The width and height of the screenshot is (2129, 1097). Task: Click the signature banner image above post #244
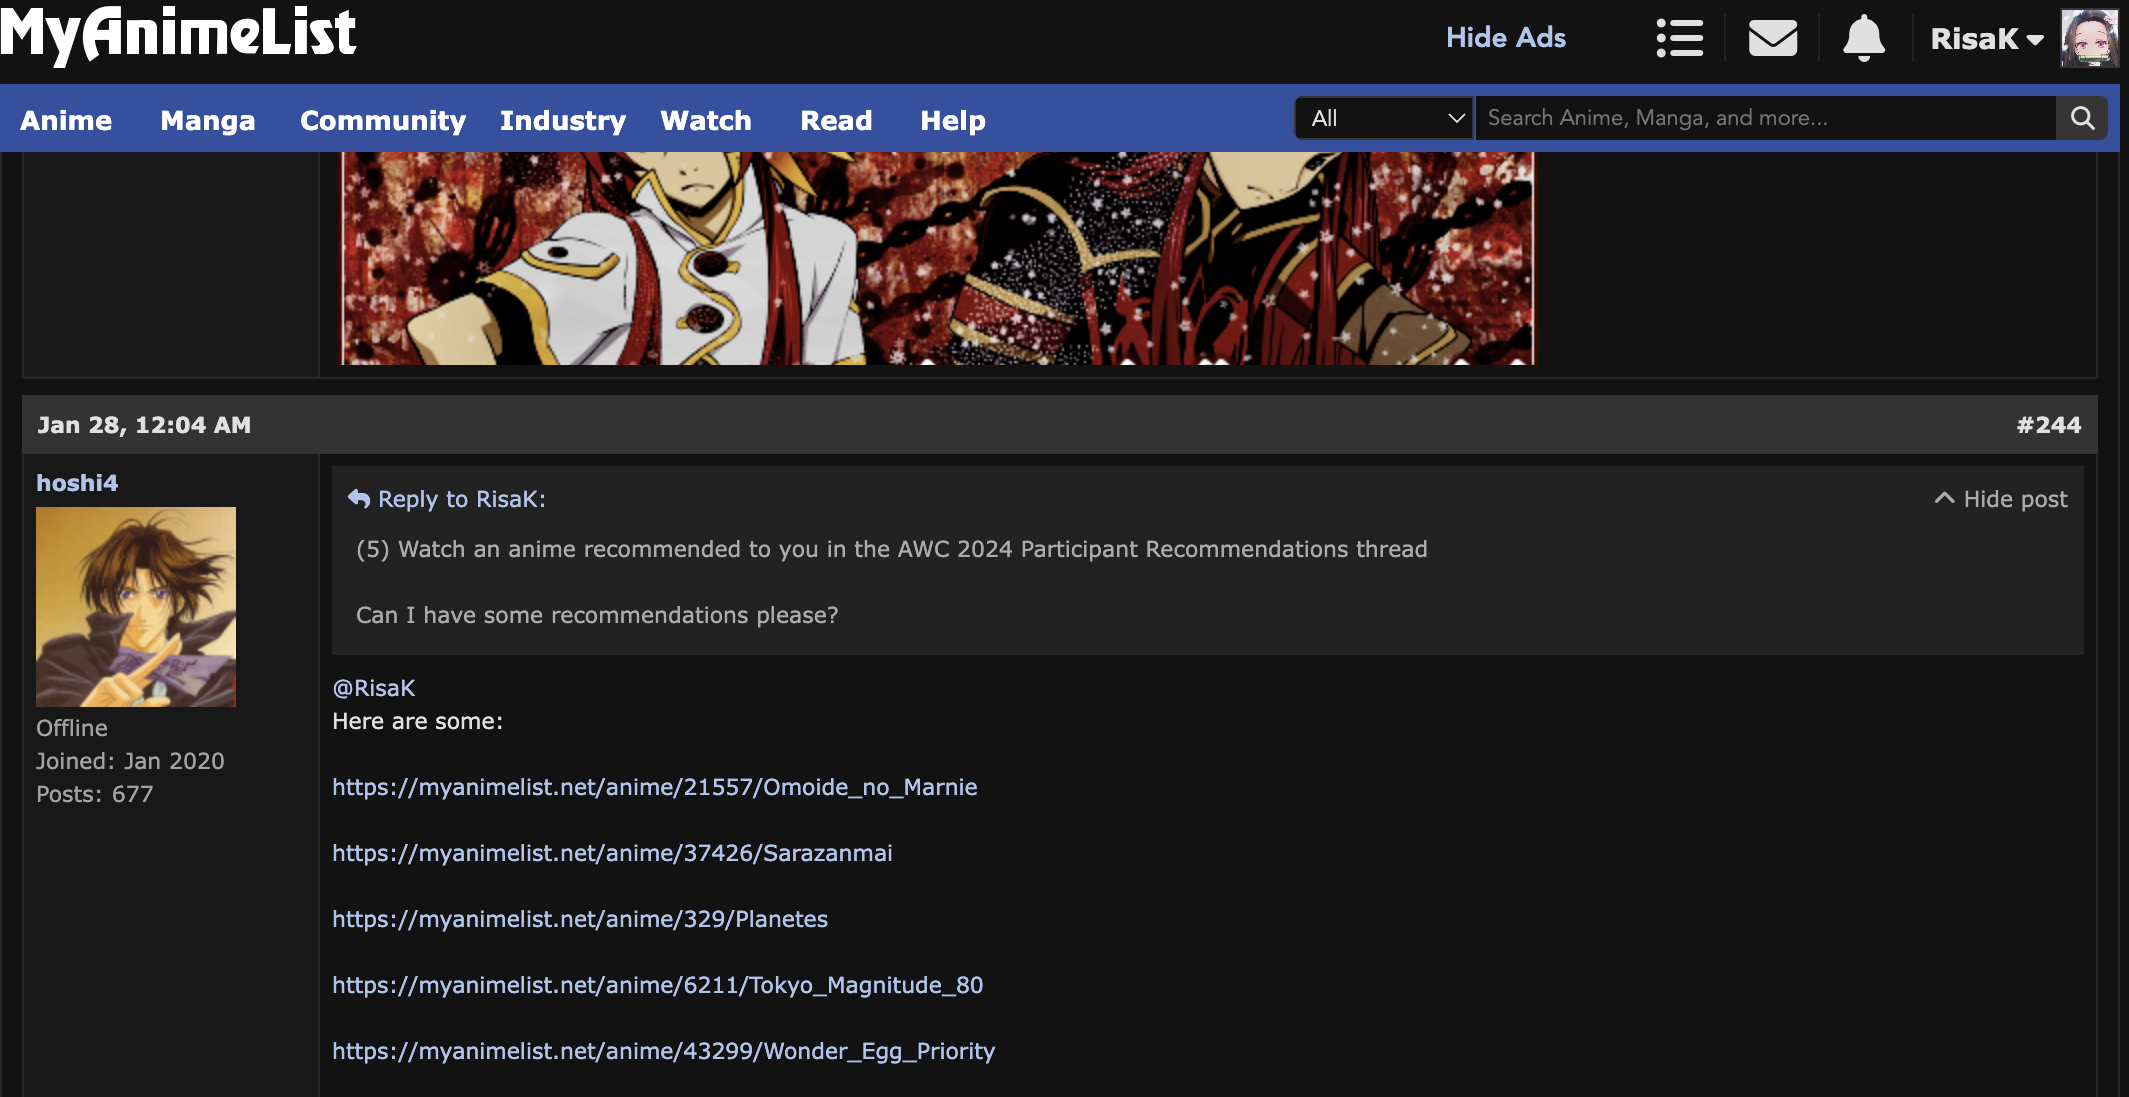pos(937,258)
